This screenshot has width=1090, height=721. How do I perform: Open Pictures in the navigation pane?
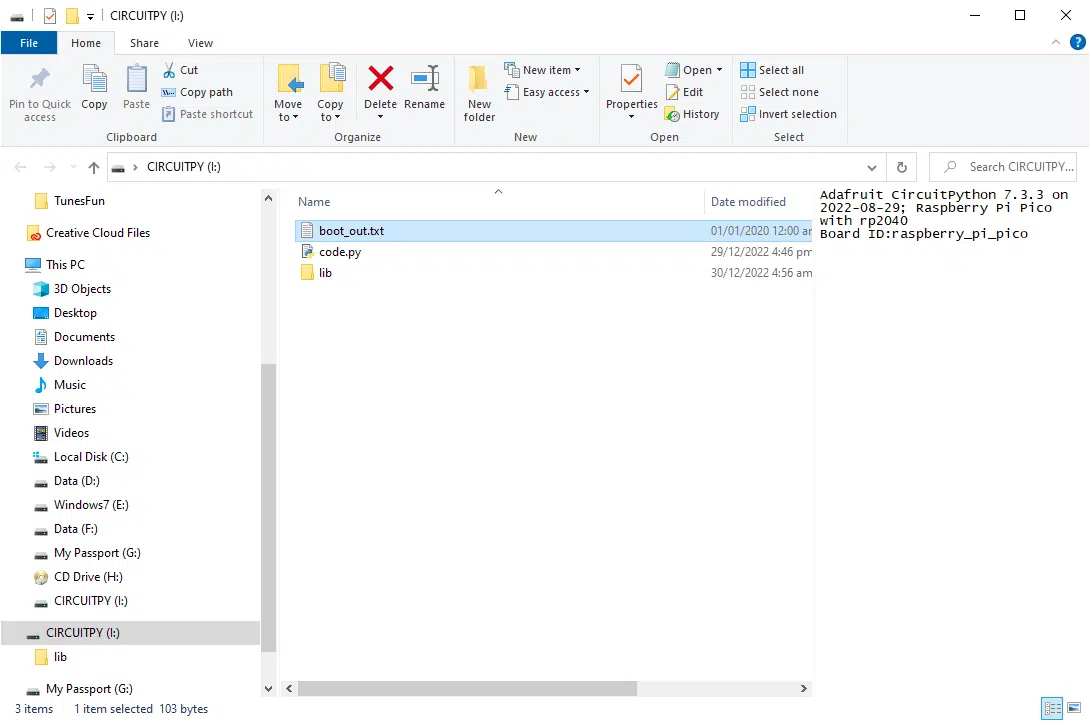(65, 409)
